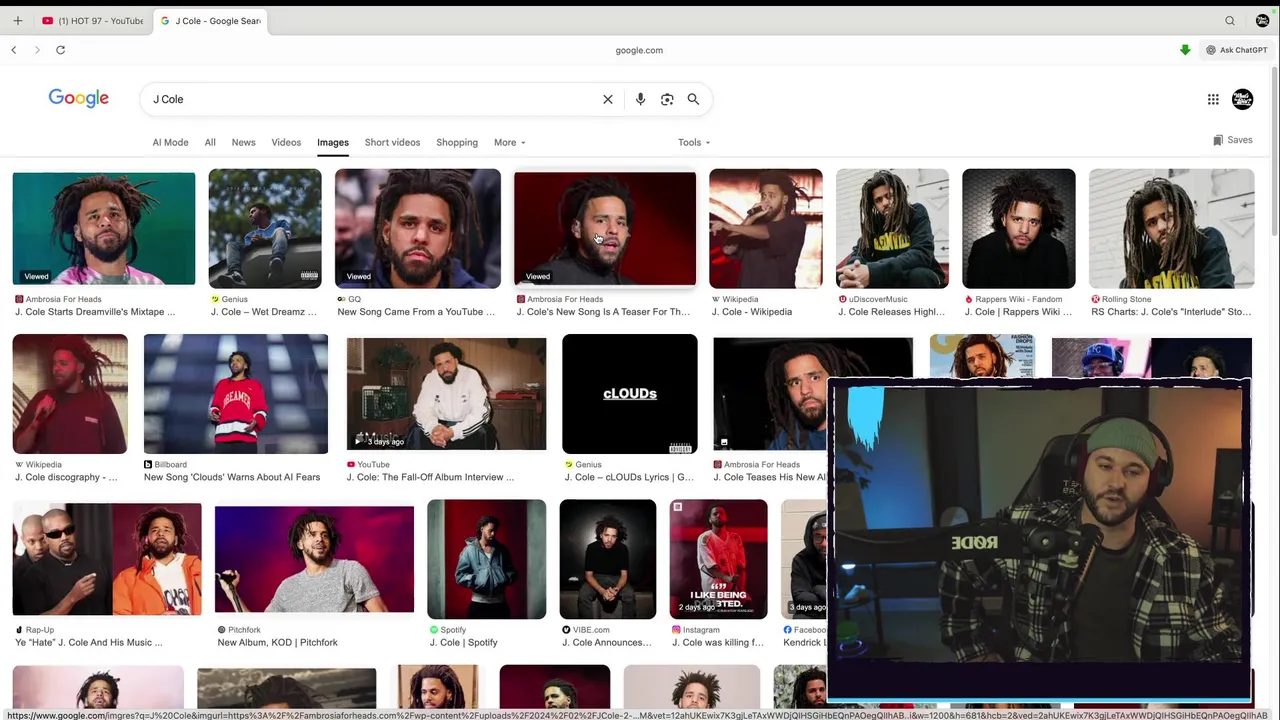Open the Pitchfork KOD thumbnail

click(x=314, y=559)
